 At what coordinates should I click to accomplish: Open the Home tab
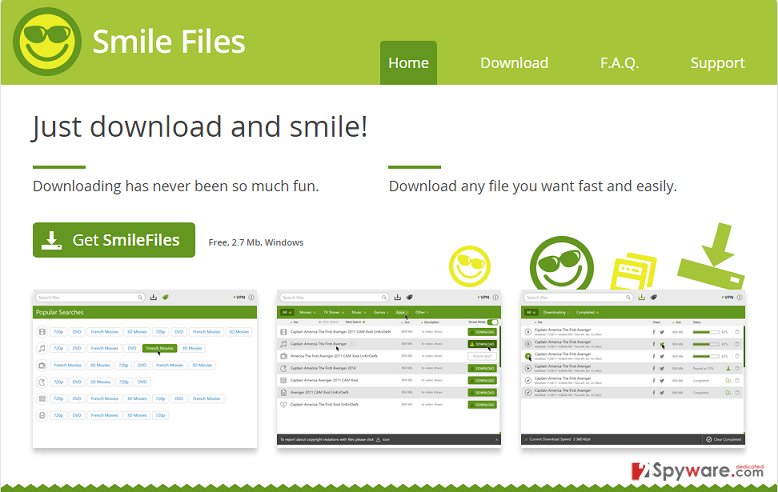[x=408, y=63]
